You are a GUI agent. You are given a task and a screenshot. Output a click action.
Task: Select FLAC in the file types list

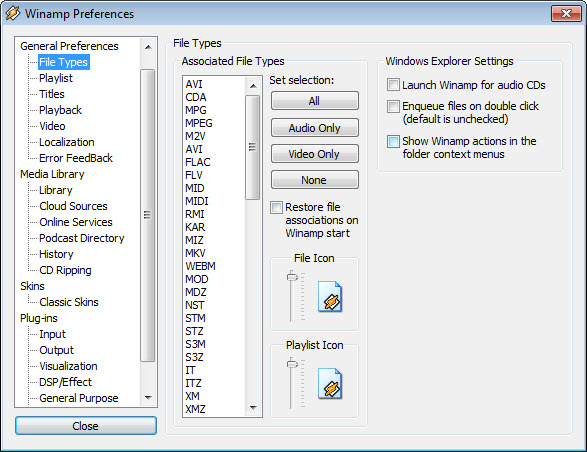click(x=198, y=162)
